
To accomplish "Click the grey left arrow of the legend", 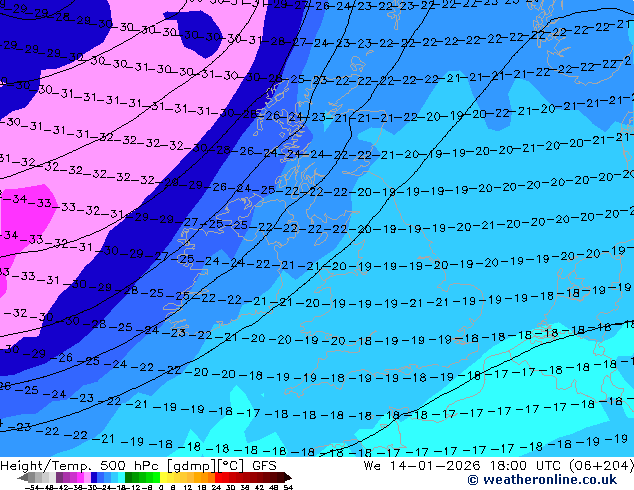I will click(23, 477).
